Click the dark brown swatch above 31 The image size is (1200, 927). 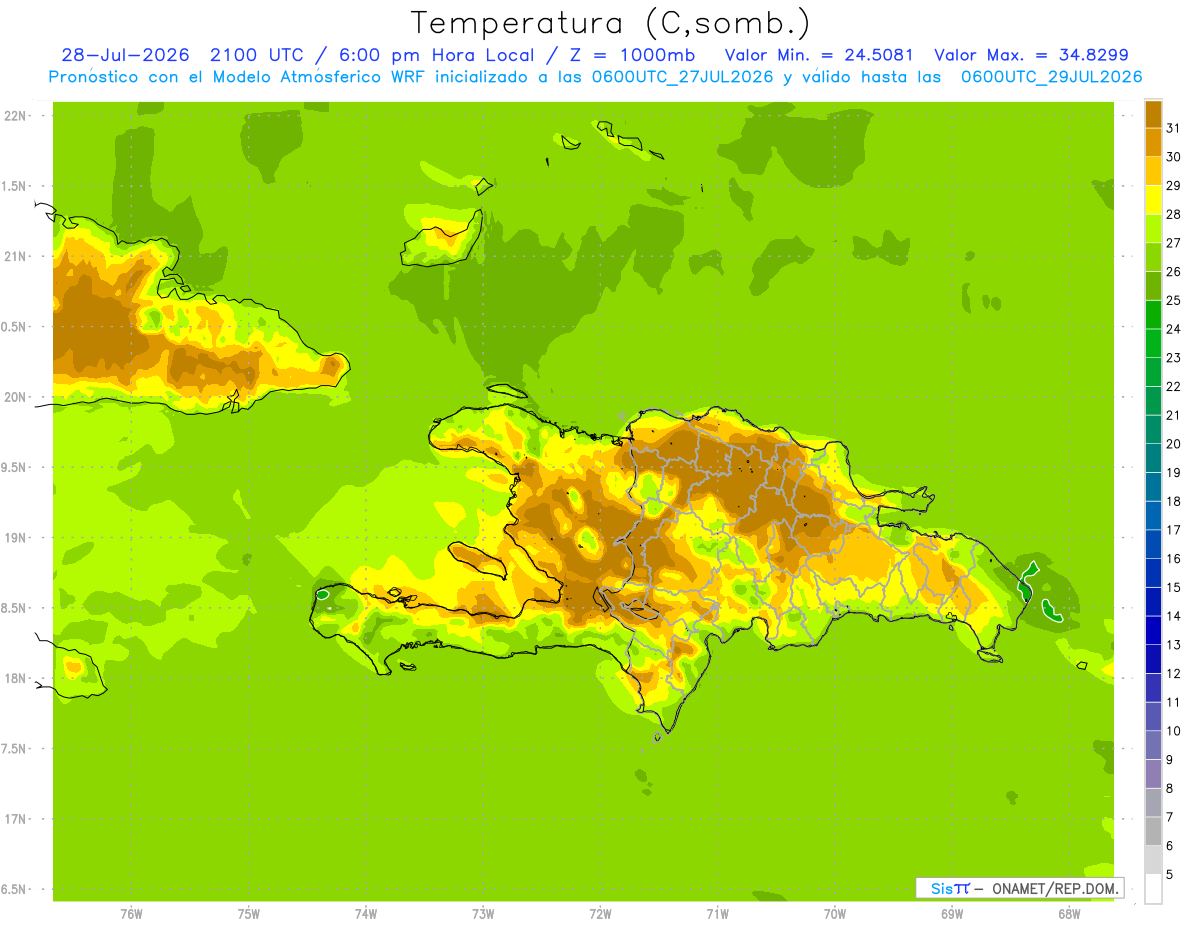coord(1153,113)
